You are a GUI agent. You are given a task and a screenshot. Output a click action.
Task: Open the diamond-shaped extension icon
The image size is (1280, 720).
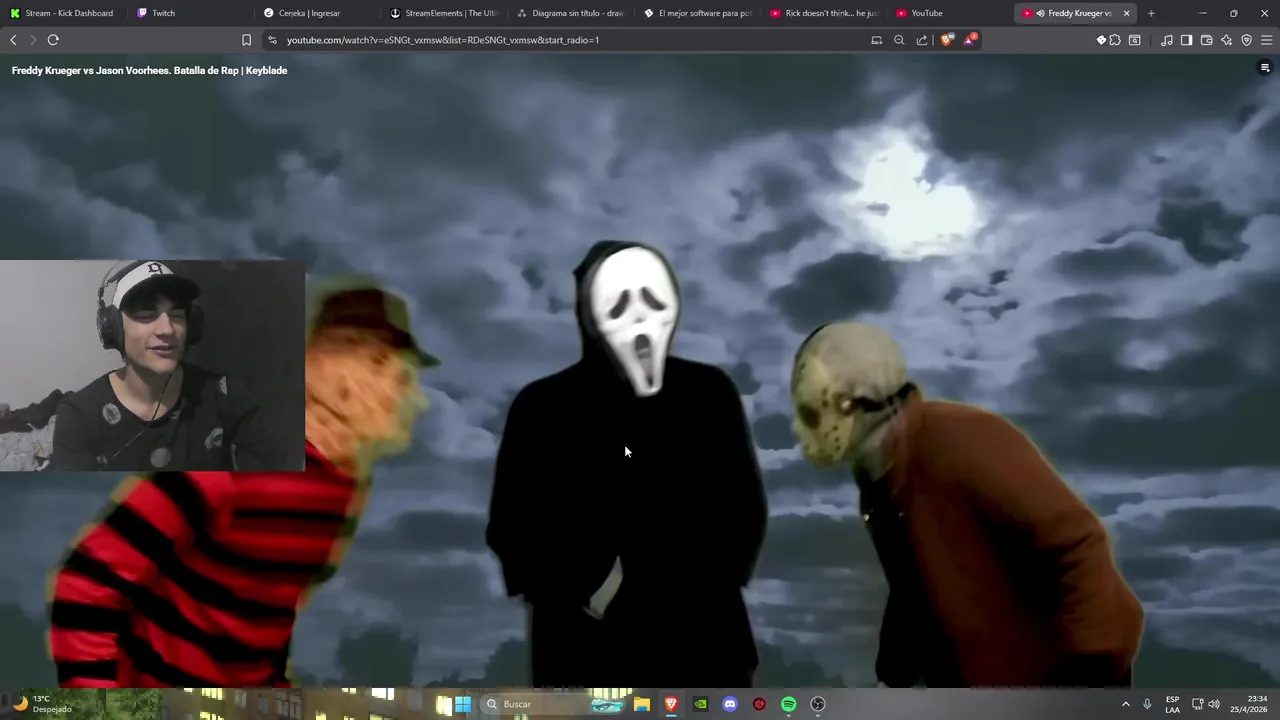point(1101,40)
